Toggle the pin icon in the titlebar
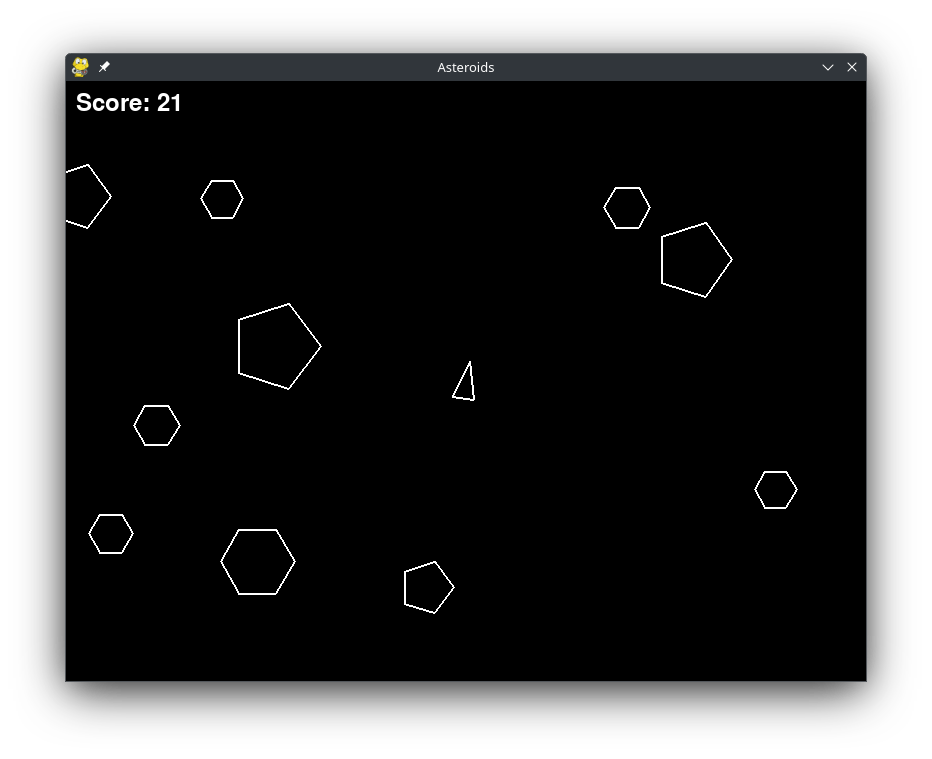The image size is (932, 759). point(103,67)
